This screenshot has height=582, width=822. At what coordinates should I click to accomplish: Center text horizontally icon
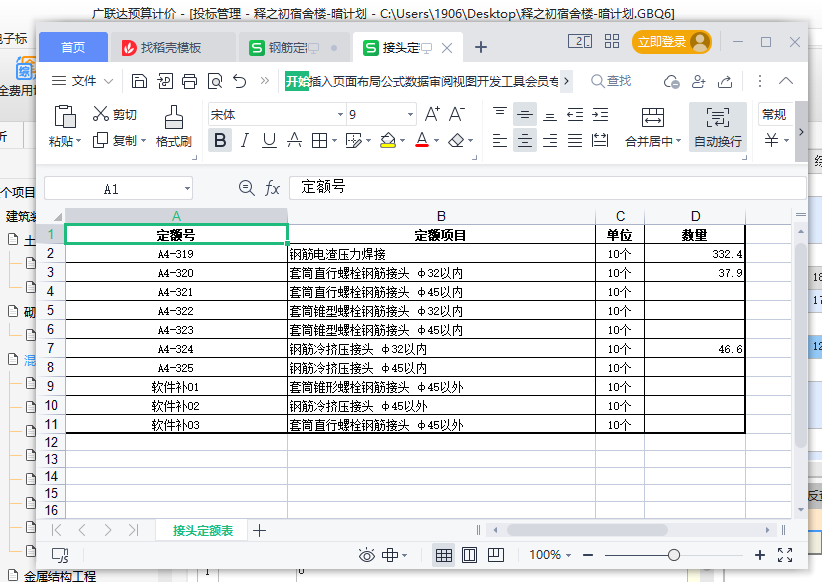click(525, 141)
